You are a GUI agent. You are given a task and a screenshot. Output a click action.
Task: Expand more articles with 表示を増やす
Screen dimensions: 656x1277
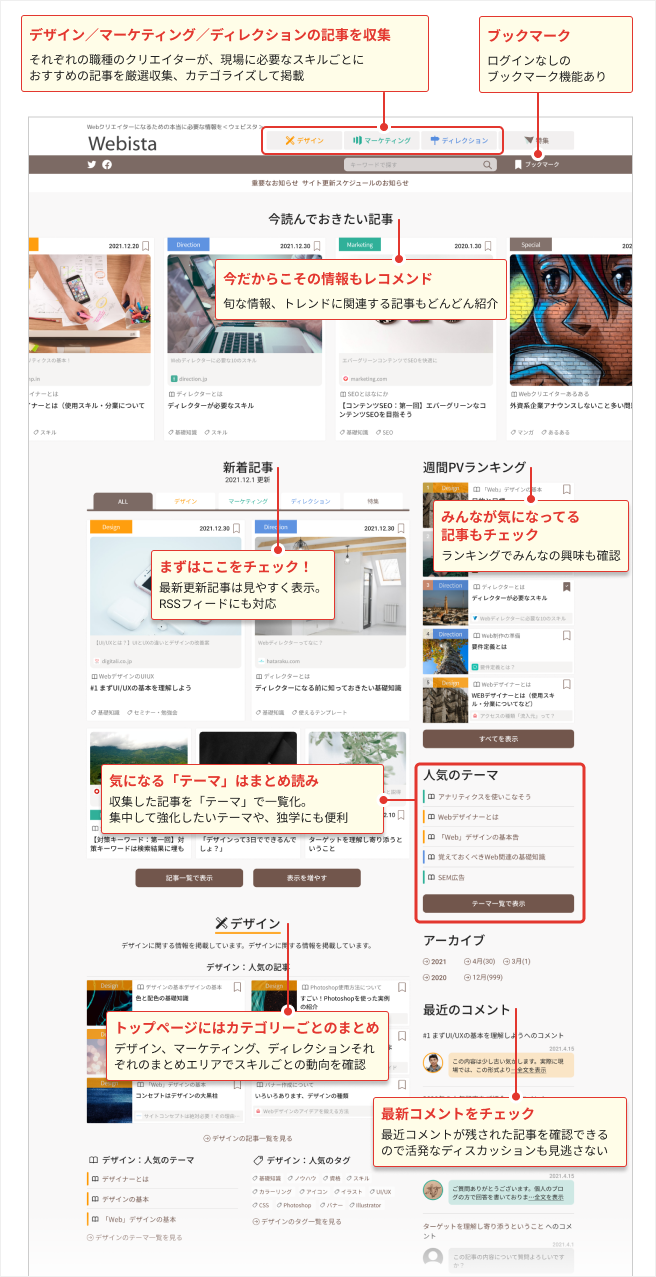[306, 878]
